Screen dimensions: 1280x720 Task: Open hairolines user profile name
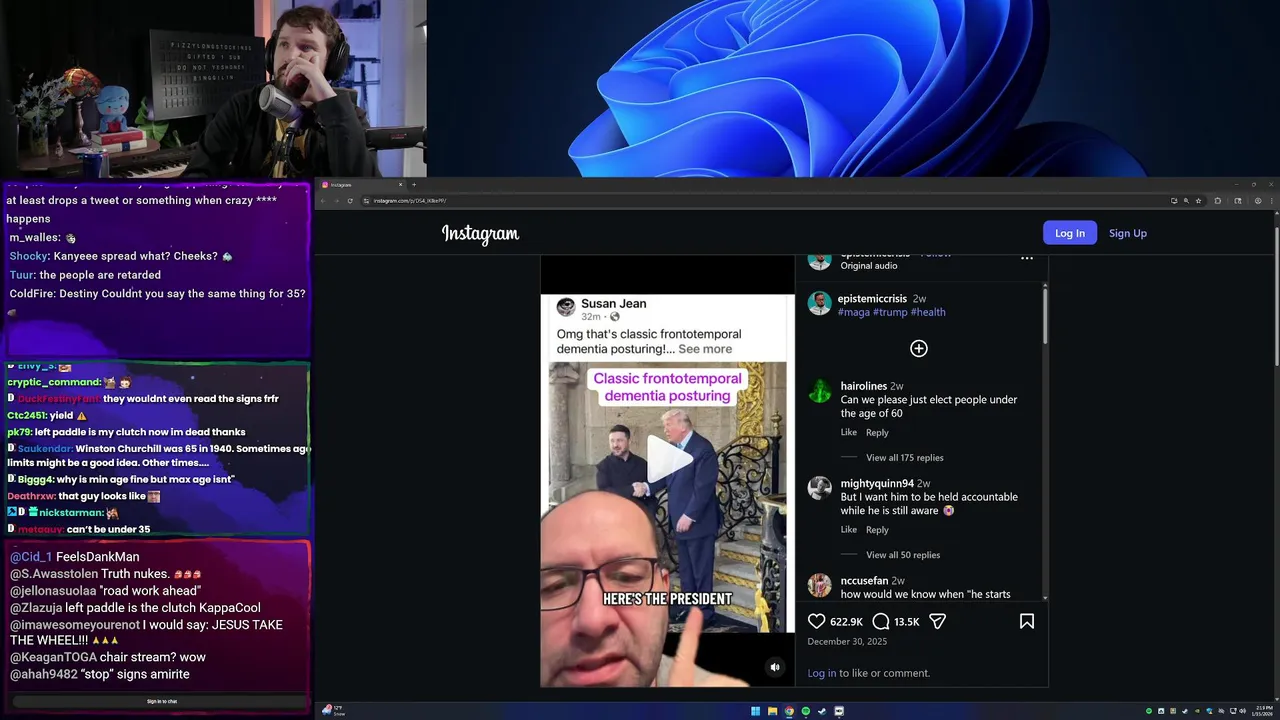click(864, 386)
